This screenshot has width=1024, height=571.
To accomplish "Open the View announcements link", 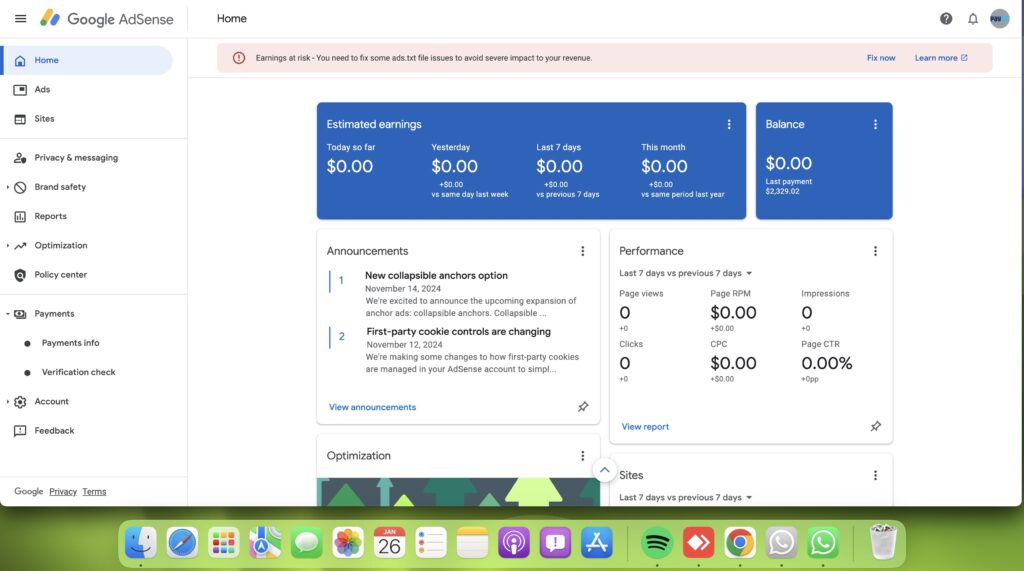I will pyautogui.click(x=372, y=407).
